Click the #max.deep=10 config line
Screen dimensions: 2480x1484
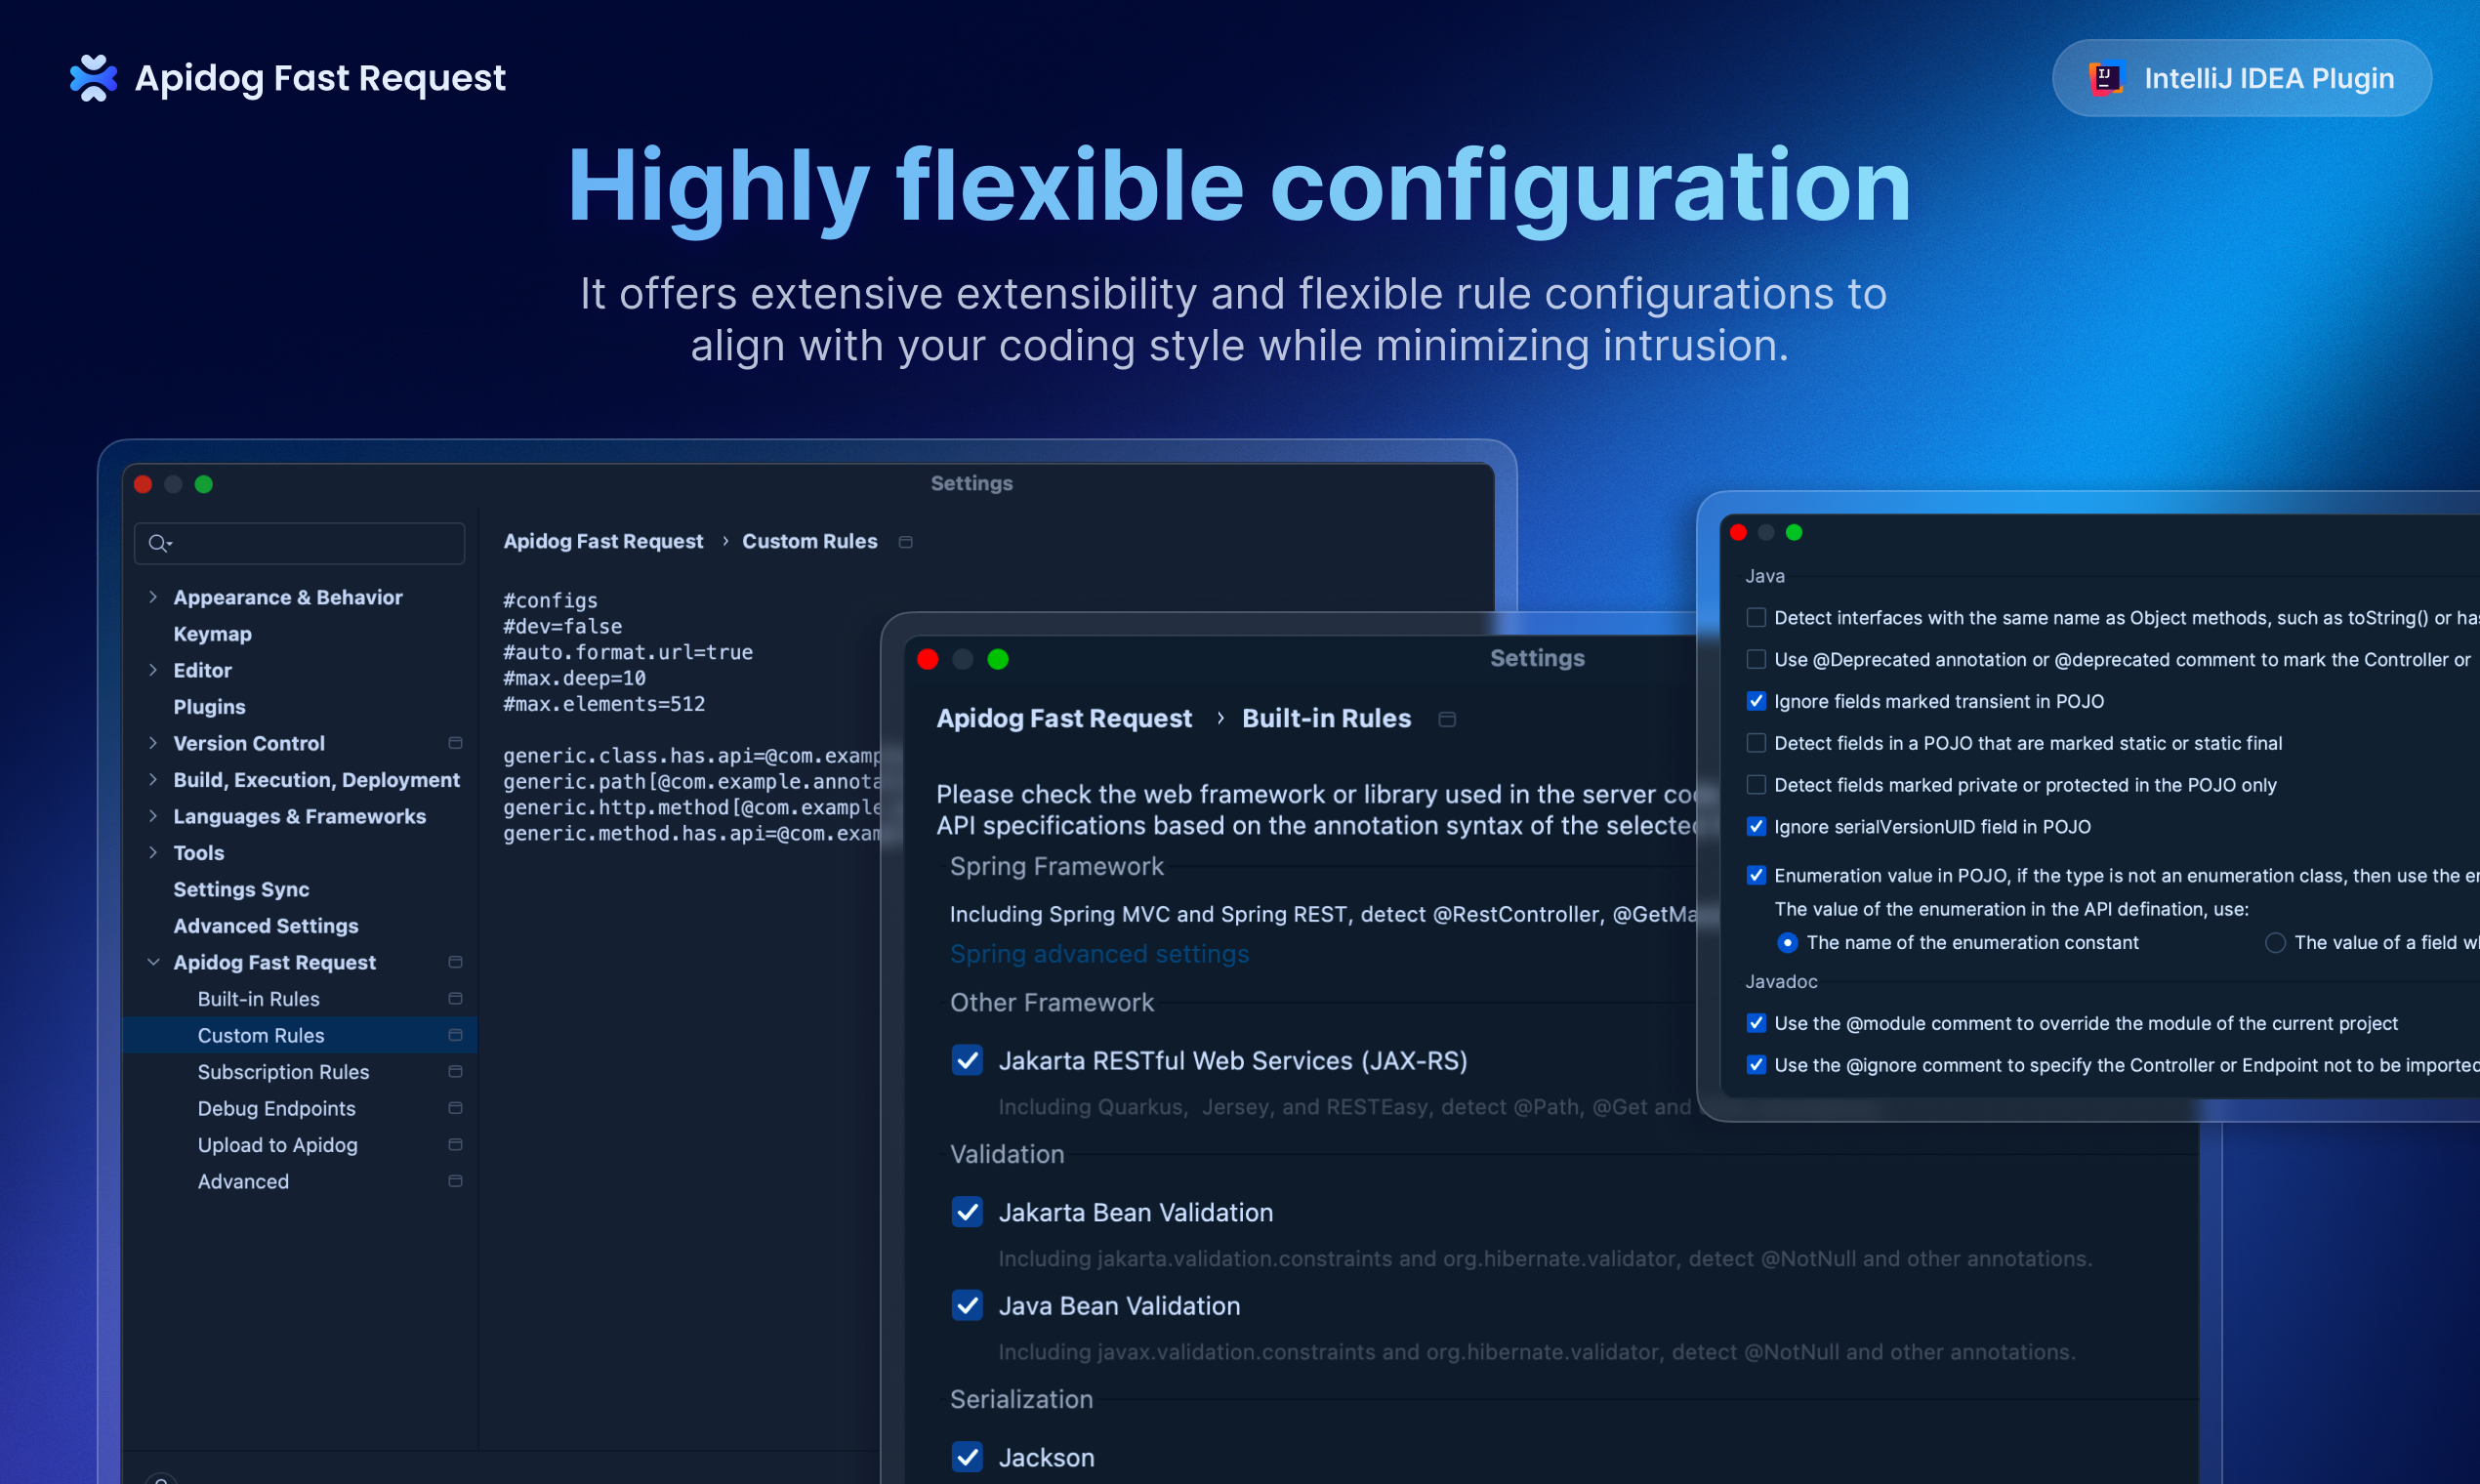click(x=574, y=678)
